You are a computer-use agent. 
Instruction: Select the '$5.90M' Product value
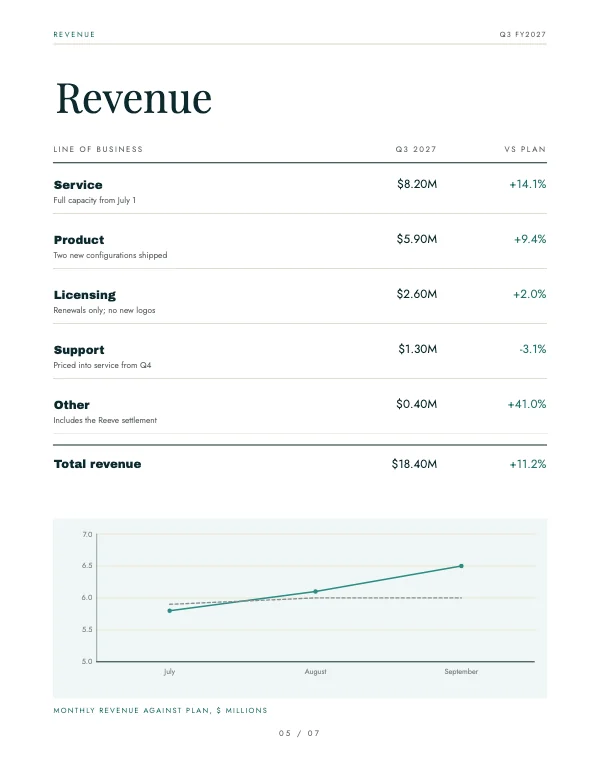417,239
